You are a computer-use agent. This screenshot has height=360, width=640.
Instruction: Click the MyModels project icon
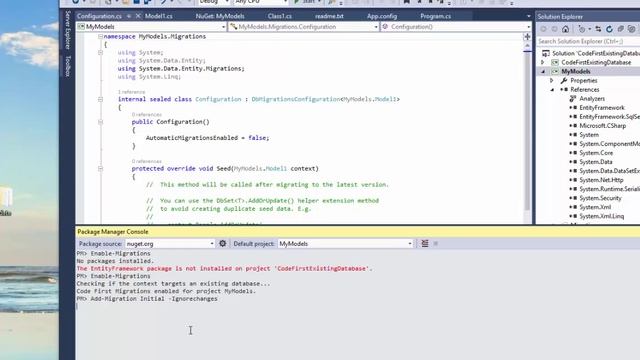point(555,71)
